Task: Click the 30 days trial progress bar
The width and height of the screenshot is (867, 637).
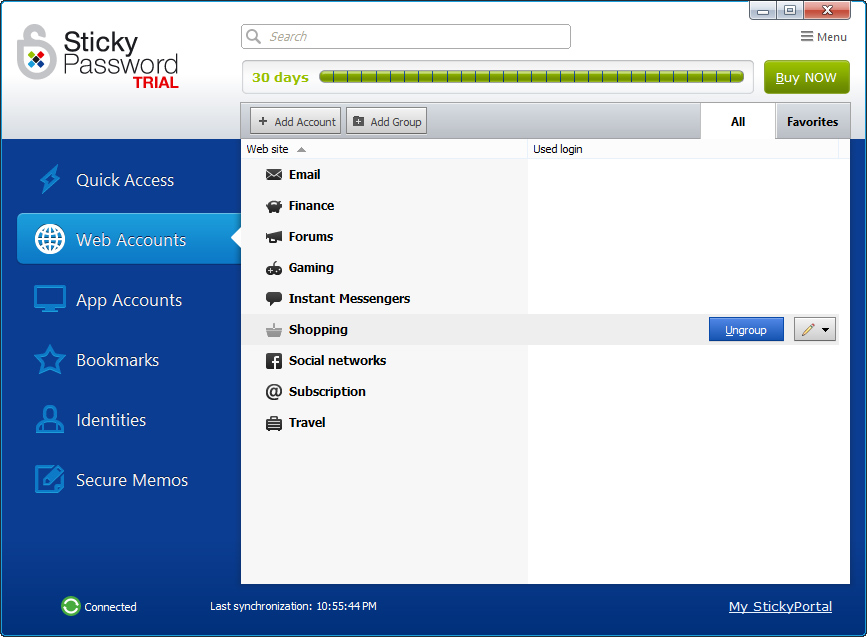Action: tap(531, 76)
